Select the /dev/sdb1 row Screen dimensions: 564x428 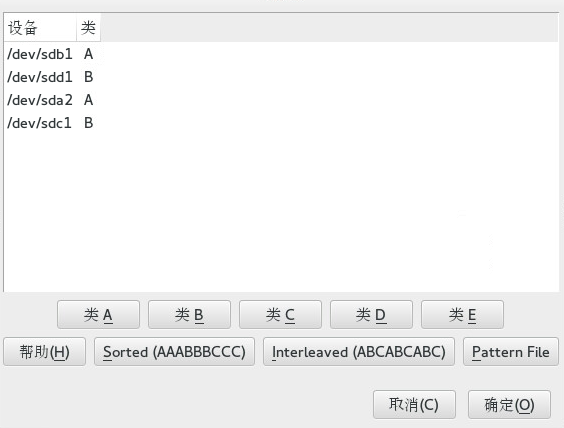point(281,54)
